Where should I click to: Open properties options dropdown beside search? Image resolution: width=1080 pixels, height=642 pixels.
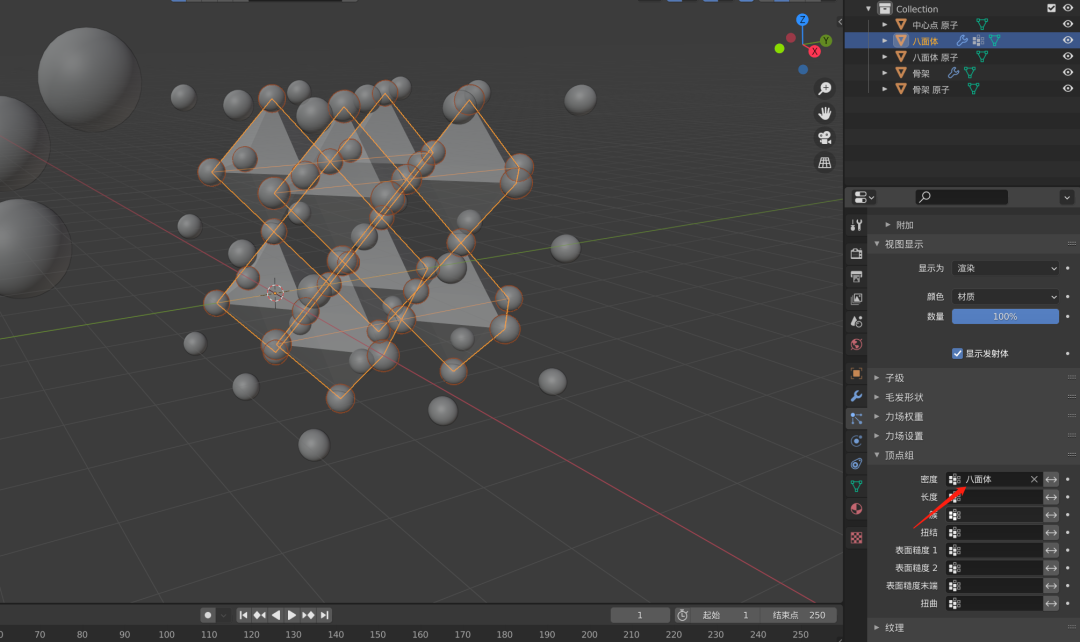click(x=1066, y=198)
